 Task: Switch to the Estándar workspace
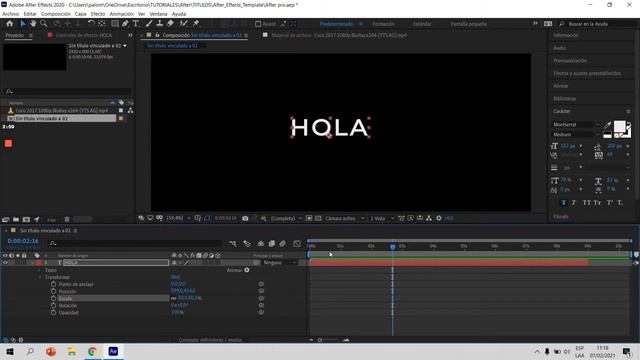(422, 24)
